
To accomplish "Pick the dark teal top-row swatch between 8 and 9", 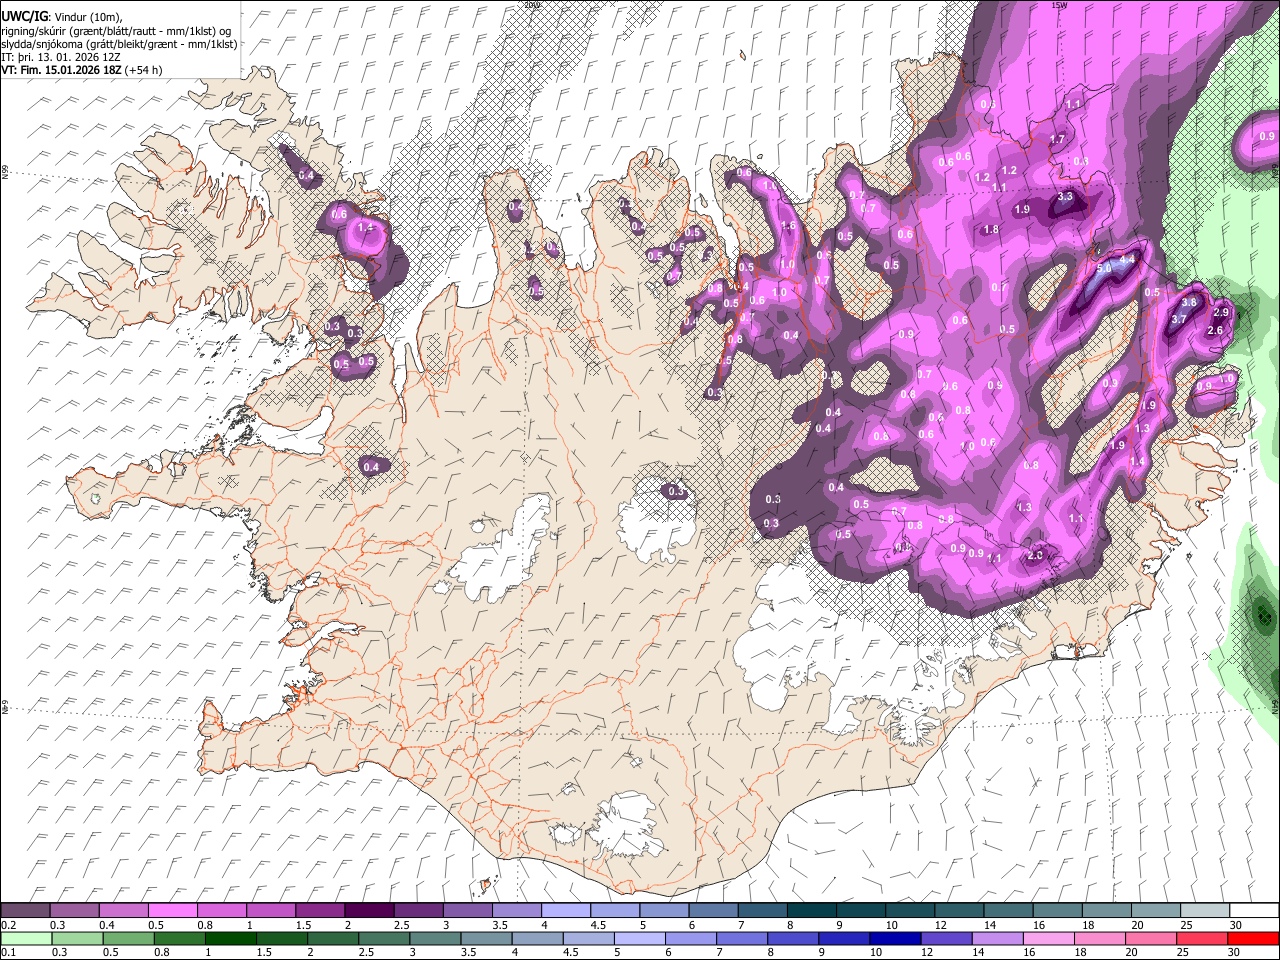I will (x=811, y=911).
